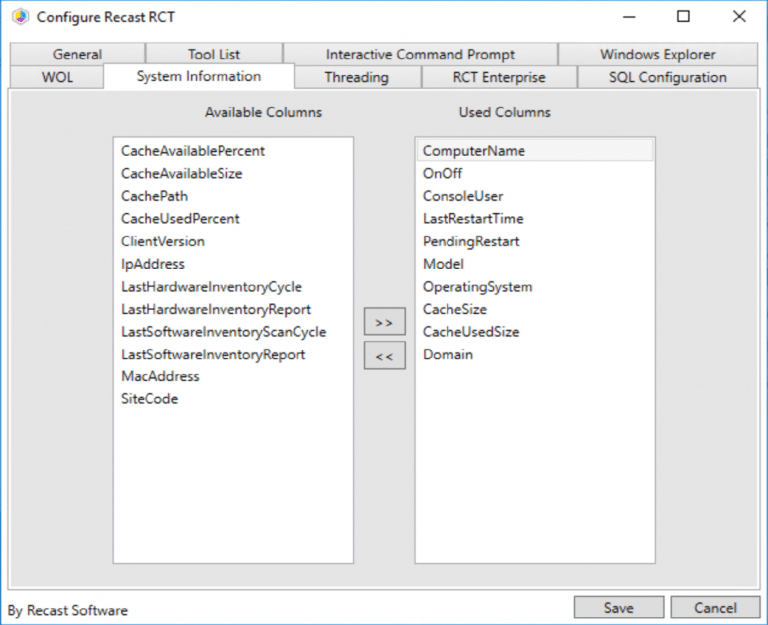This screenshot has width=768, height=625.
Task: Select the System Information tab
Action: pos(199,76)
